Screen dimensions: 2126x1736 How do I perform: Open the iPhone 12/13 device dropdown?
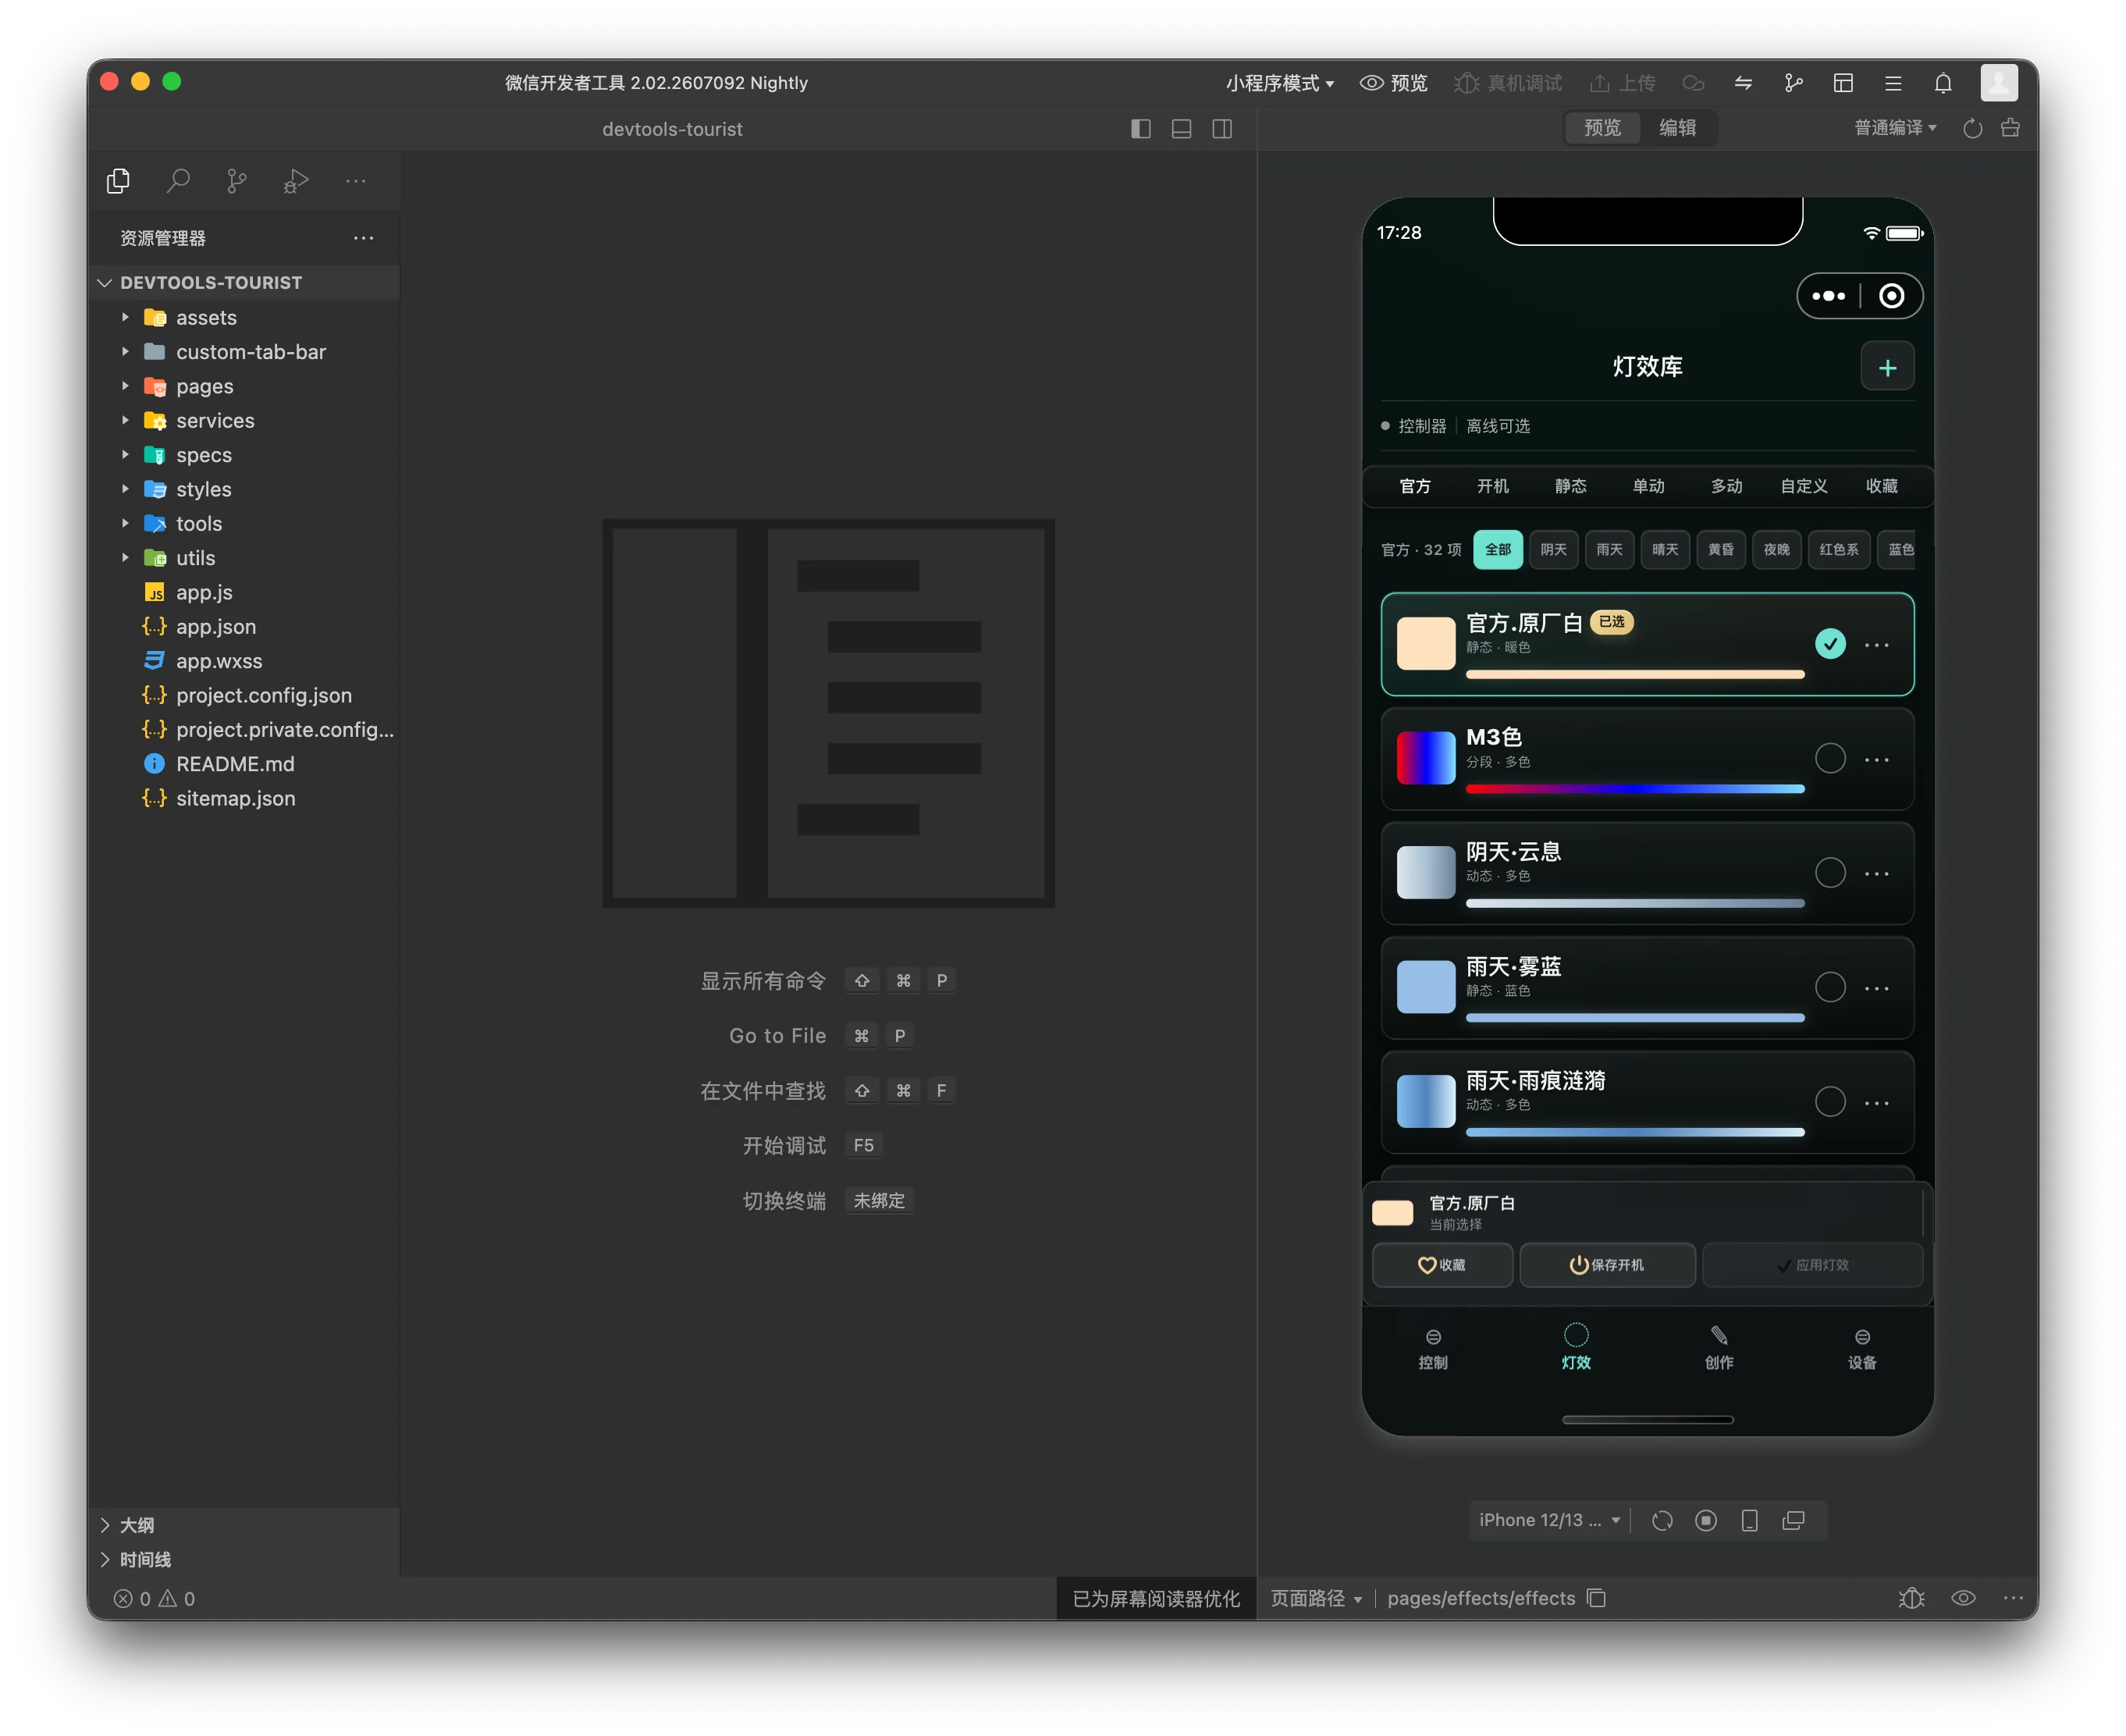point(1549,1520)
